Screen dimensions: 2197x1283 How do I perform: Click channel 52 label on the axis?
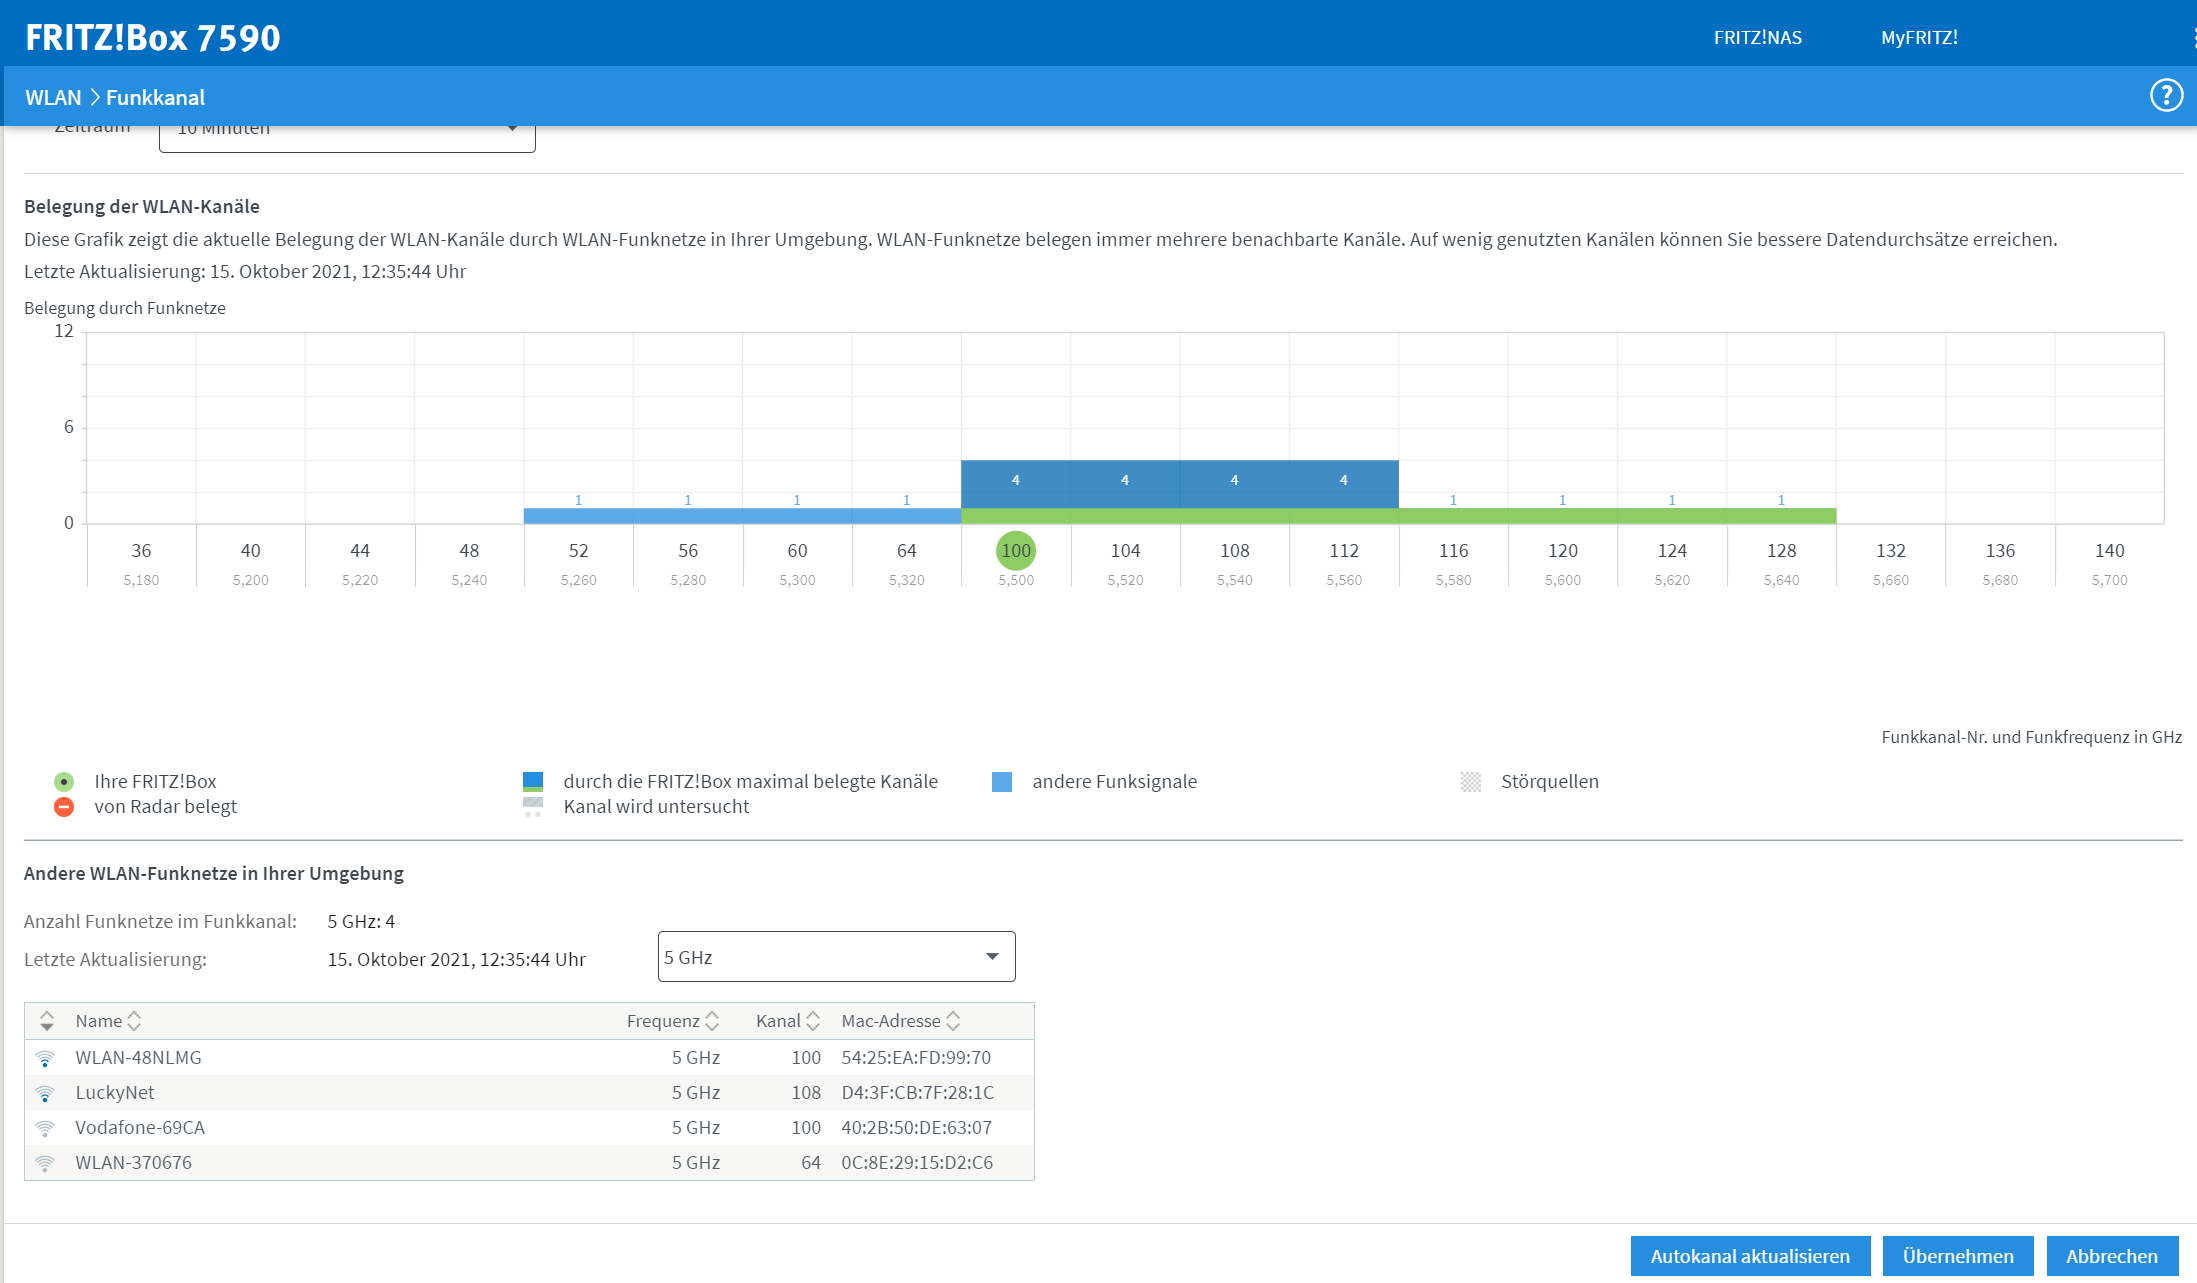coord(579,551)
